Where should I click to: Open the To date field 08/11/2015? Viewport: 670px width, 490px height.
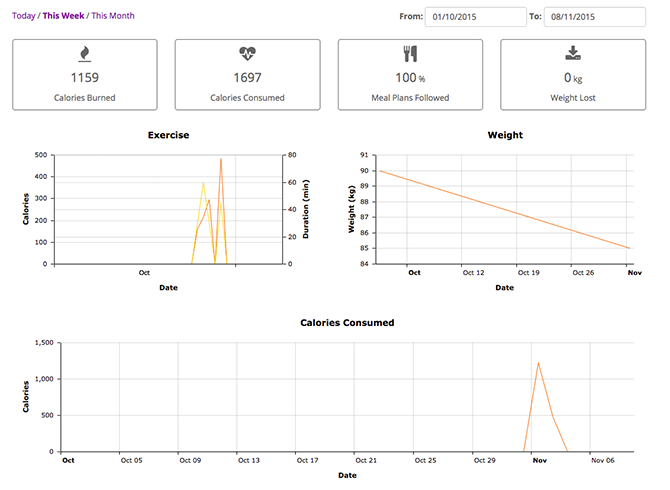pos(594,17)
